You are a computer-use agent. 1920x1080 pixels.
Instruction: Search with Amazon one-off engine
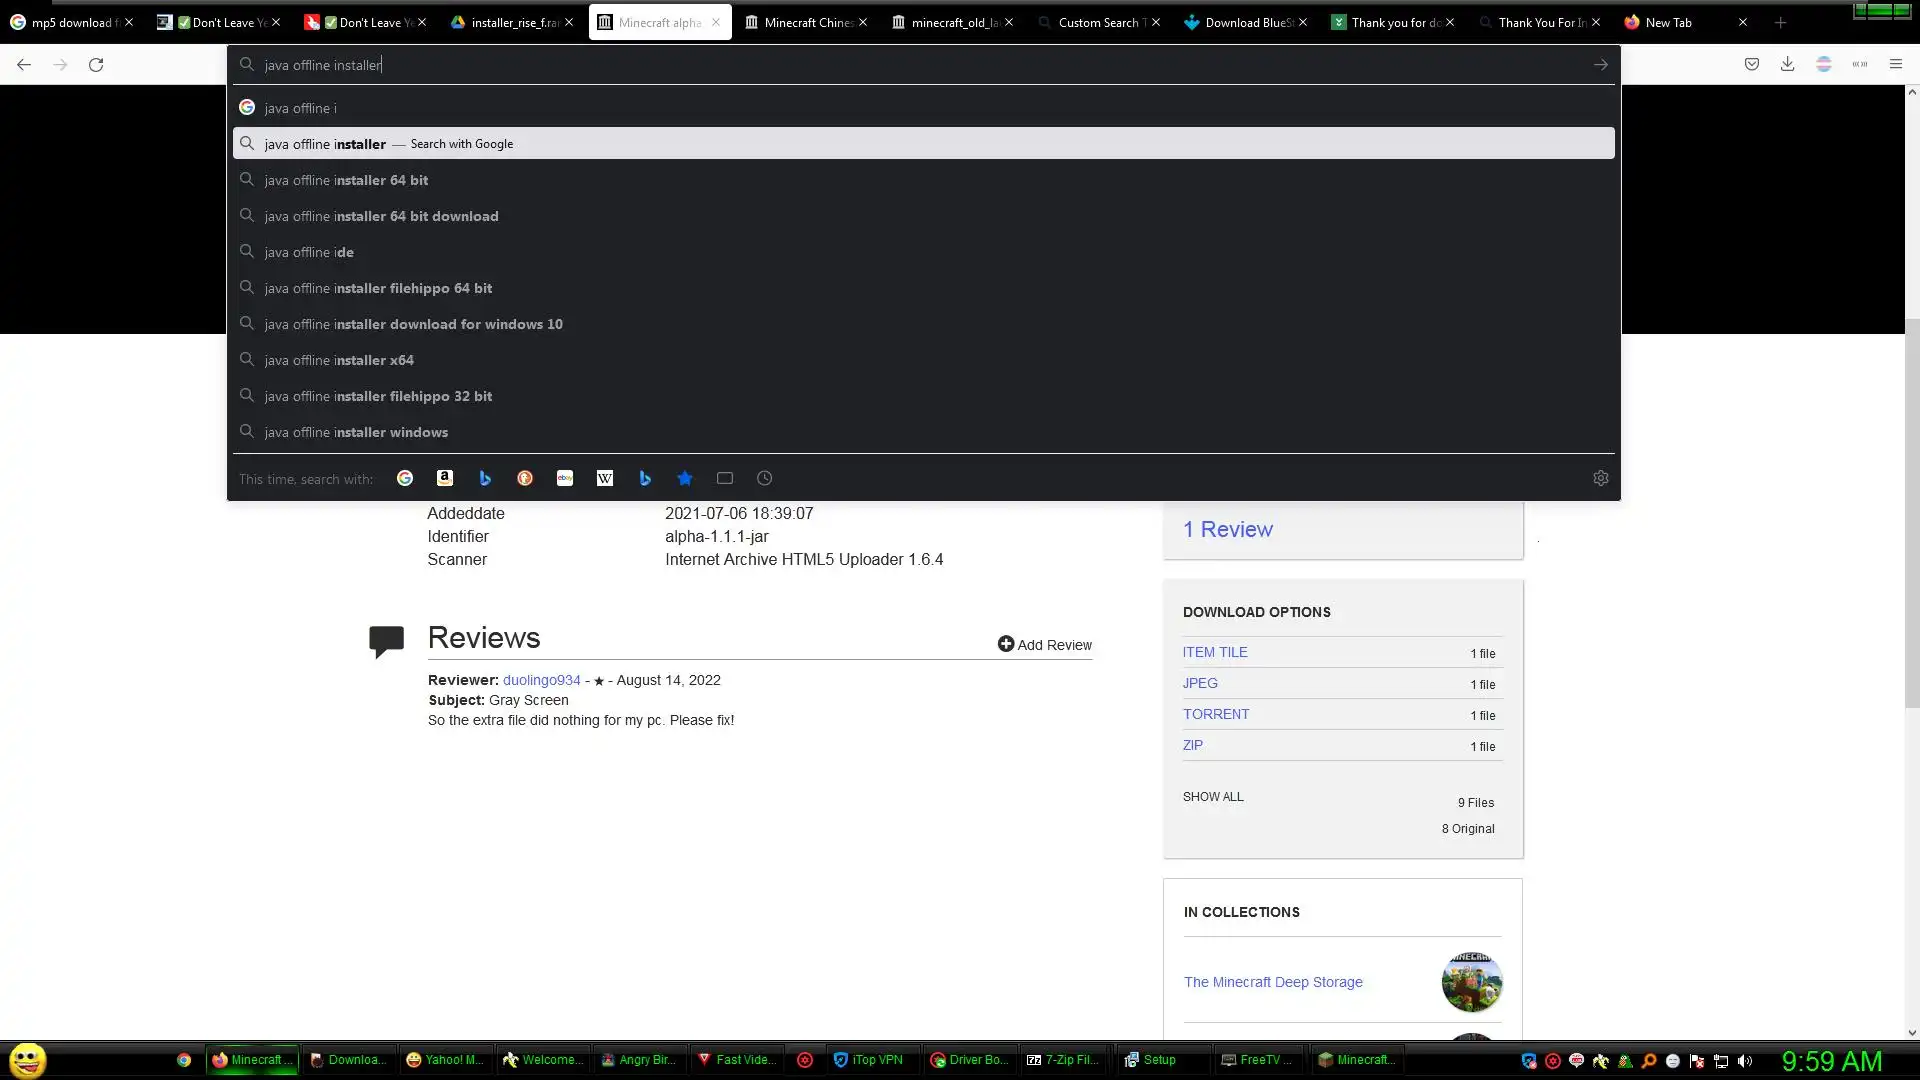click(x=445, y=479)
